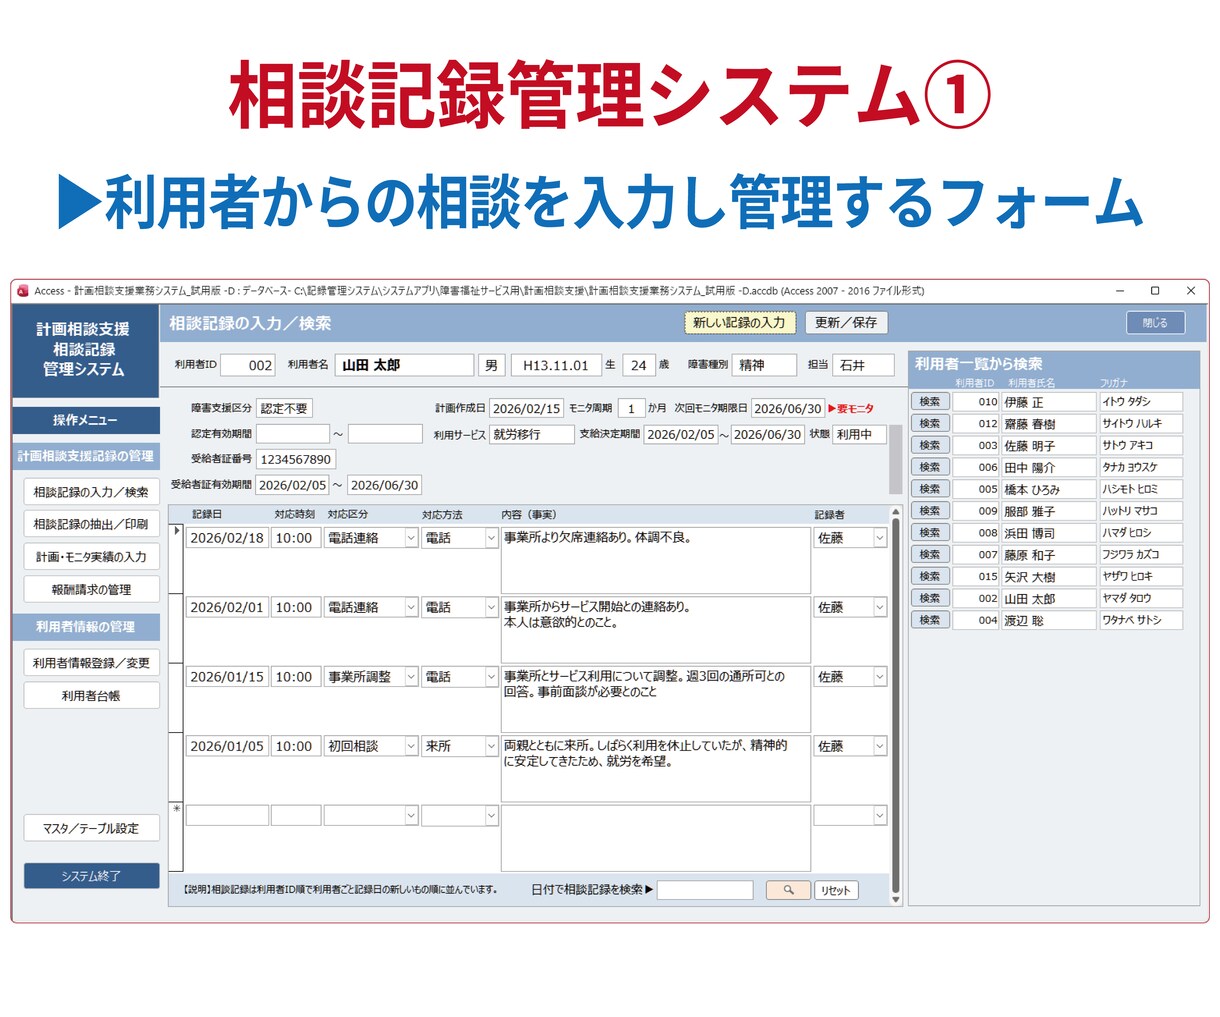Open 報酬請求の管理 menu

pos(91,590)
